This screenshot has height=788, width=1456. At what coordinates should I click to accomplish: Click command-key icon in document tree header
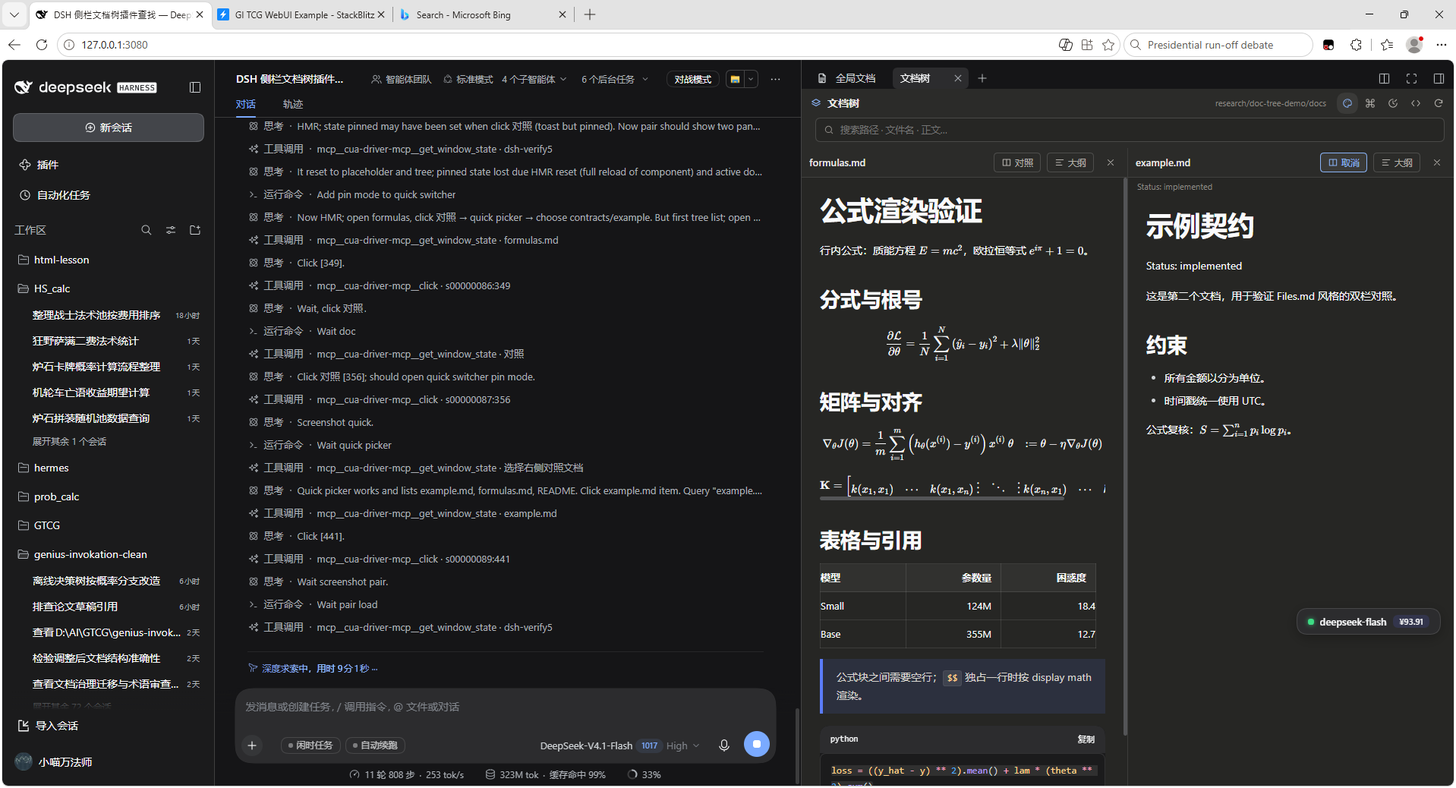[x=1371, y=103]
